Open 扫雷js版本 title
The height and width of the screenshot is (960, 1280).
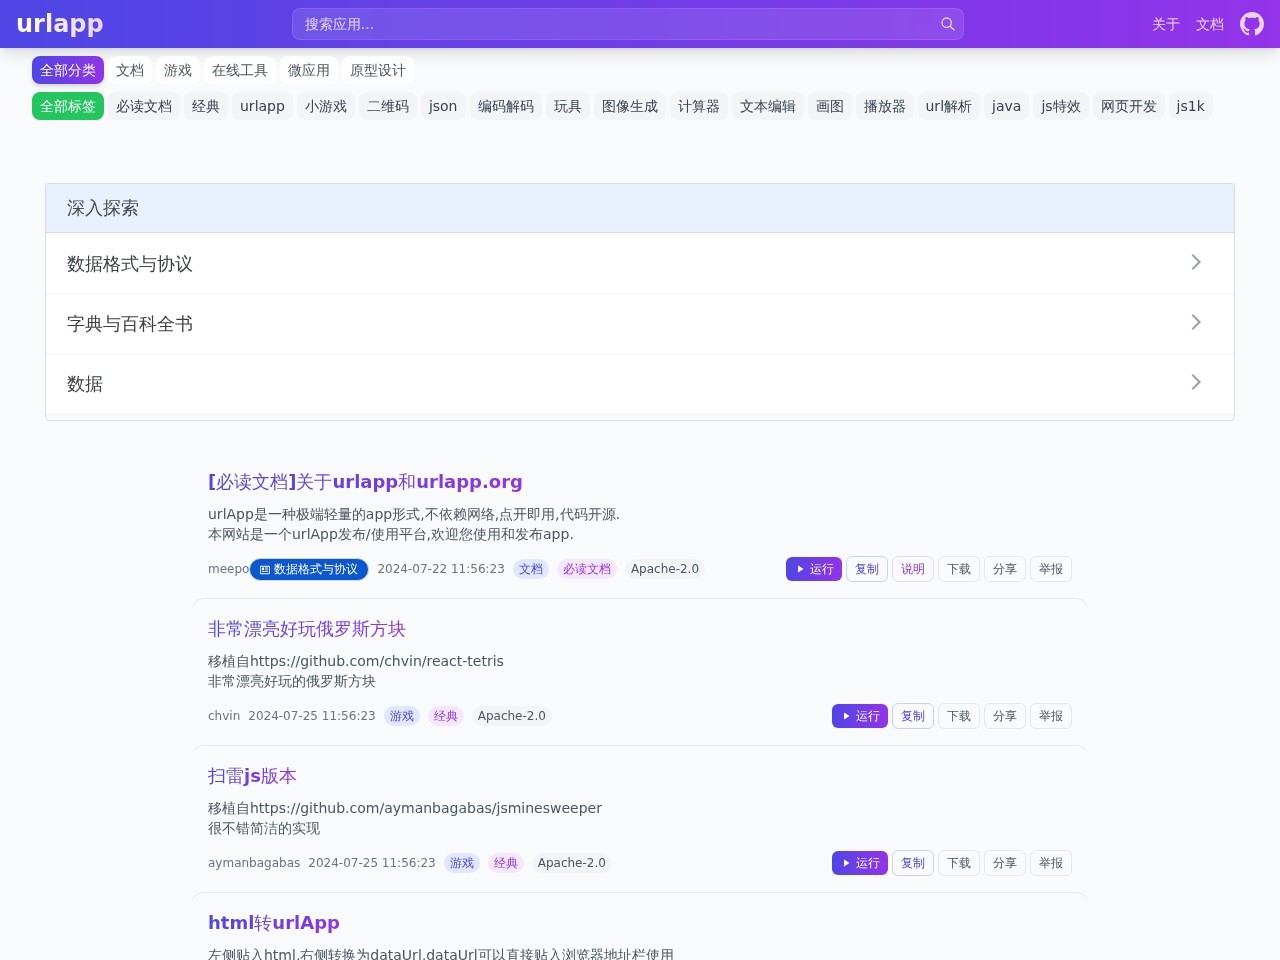pyautogui.click(x=252, y=776)
